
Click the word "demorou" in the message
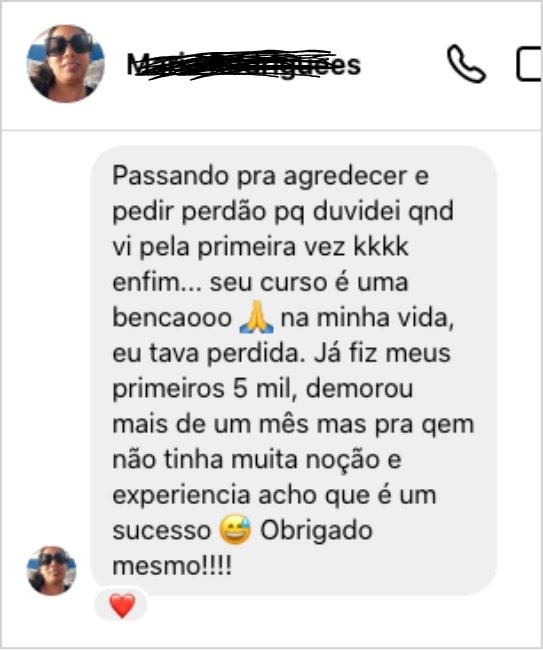pyautogui.click(x=359, y=388)
